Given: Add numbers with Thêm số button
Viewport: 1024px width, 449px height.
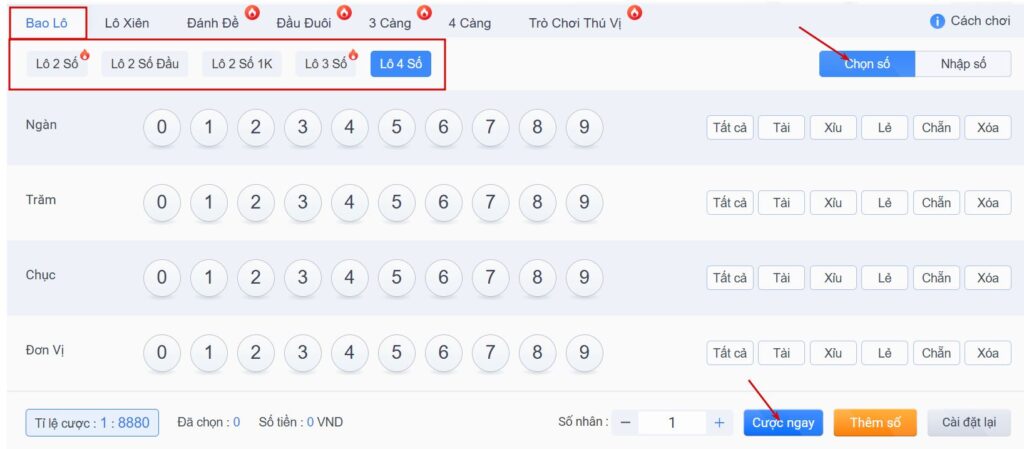Looking at the screenshot, I should [875, 423].
